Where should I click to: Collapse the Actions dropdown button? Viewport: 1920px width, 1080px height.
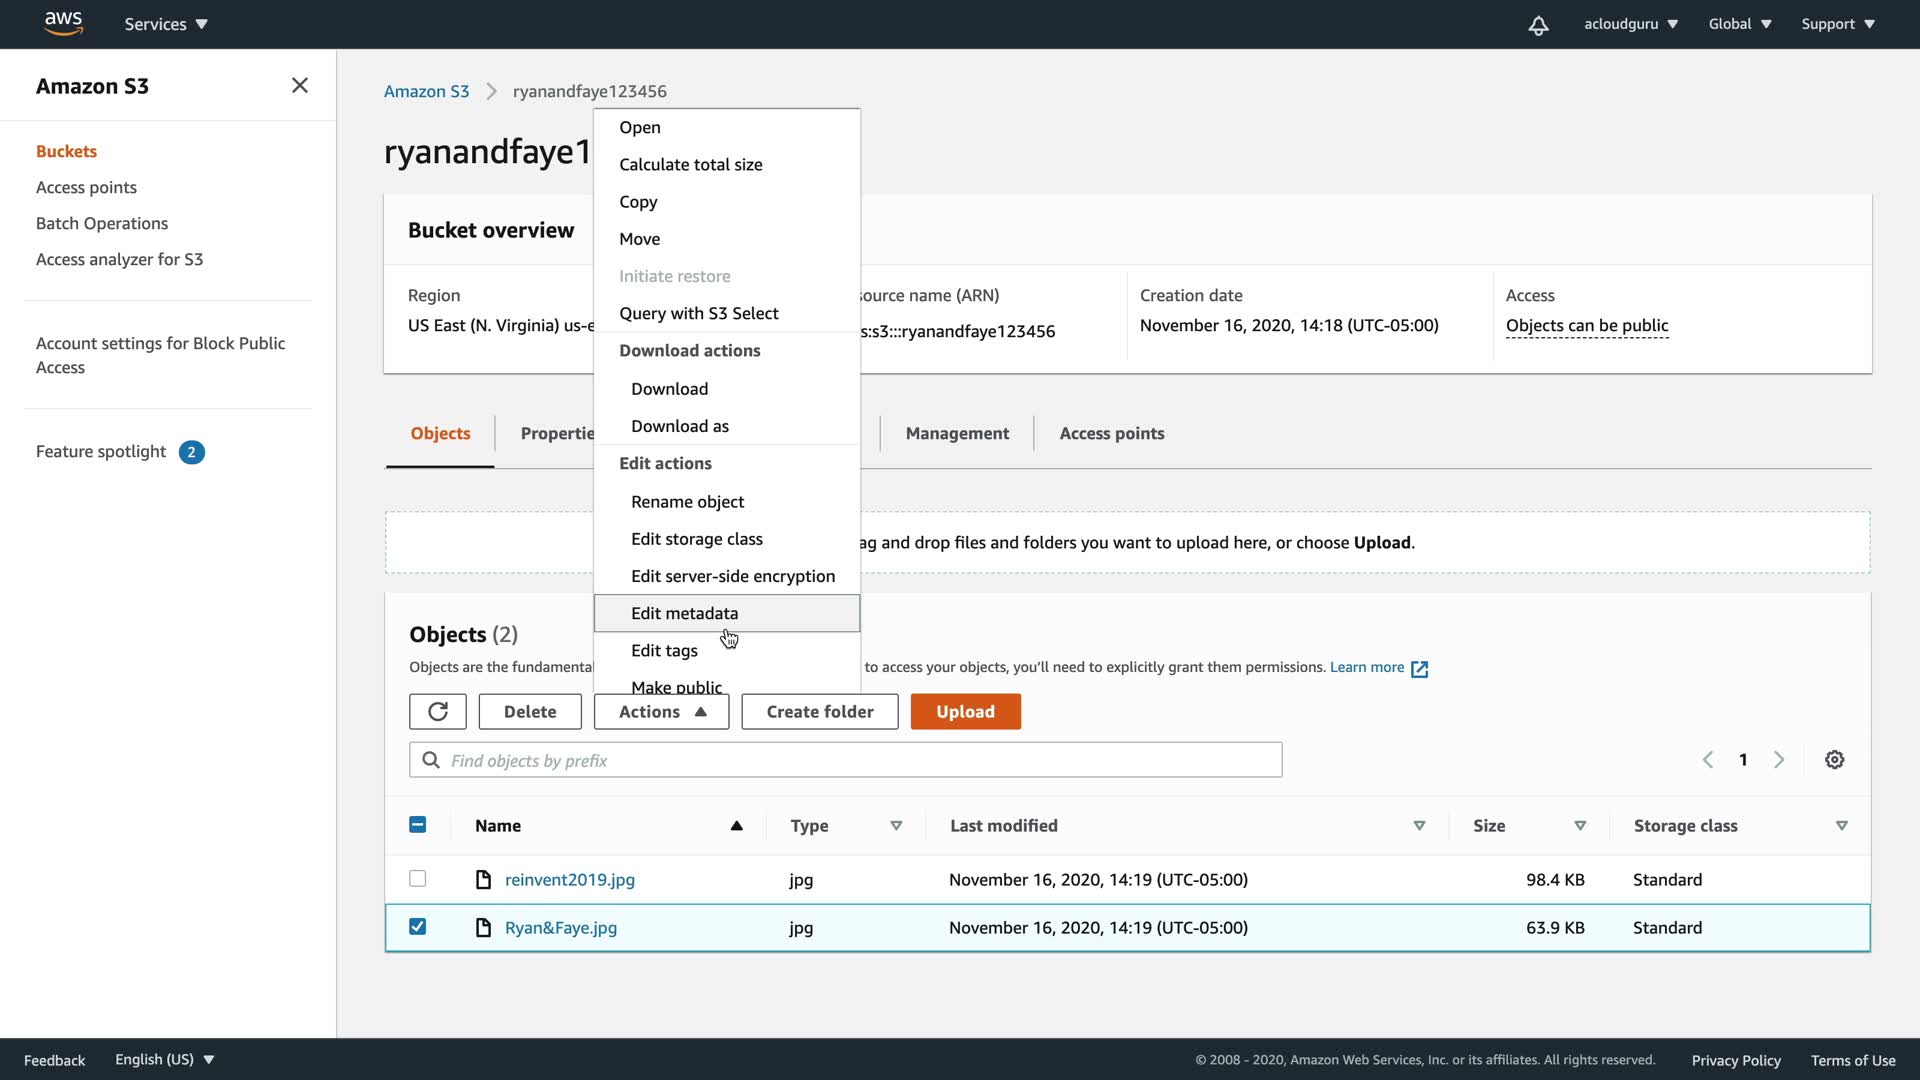661,712
